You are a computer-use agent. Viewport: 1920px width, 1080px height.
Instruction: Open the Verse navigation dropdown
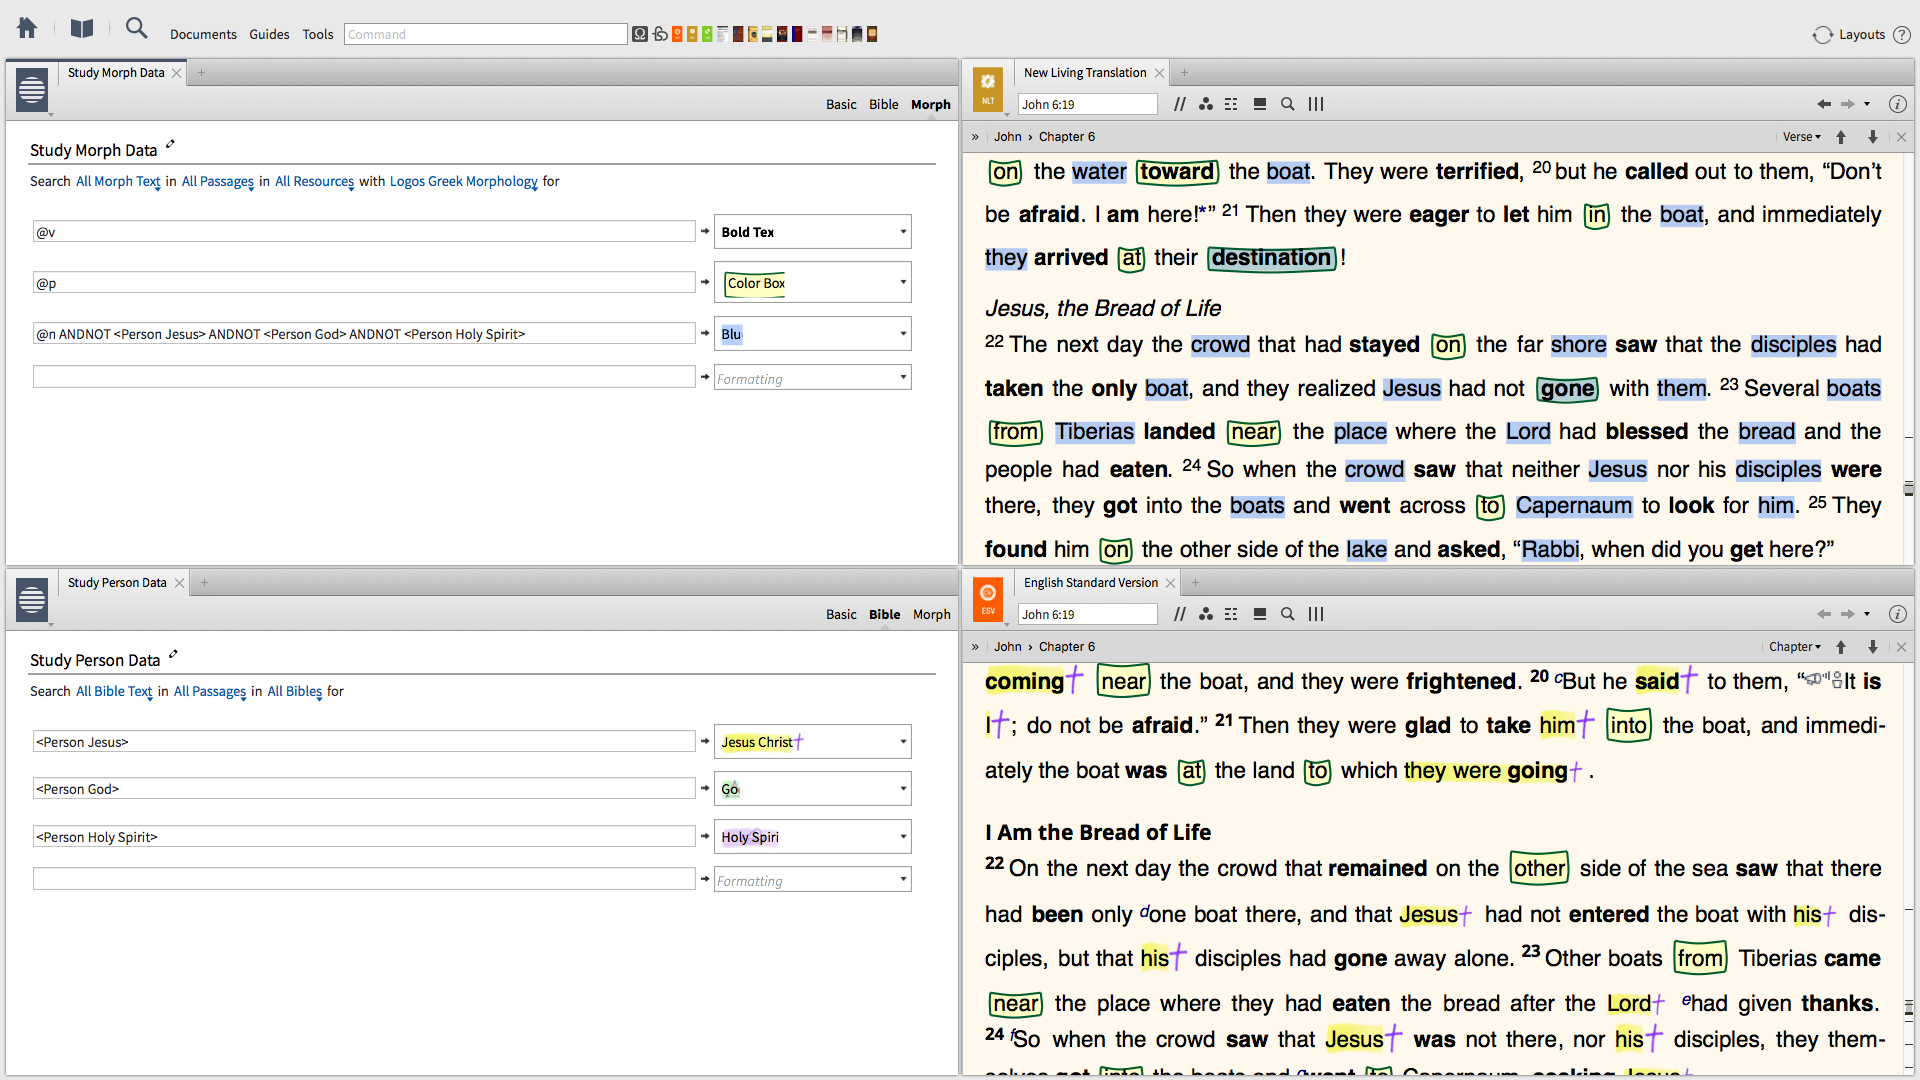tap(1801, 137)
